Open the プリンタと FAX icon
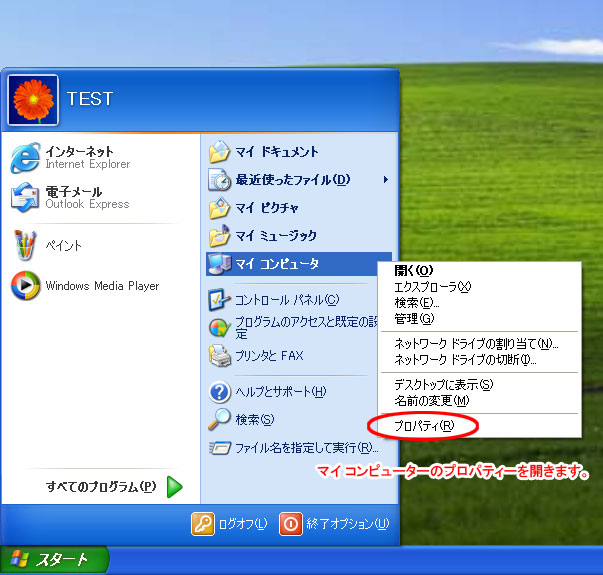Image resolution: width=603 pixels, height=575 pixels. (220, 356)
